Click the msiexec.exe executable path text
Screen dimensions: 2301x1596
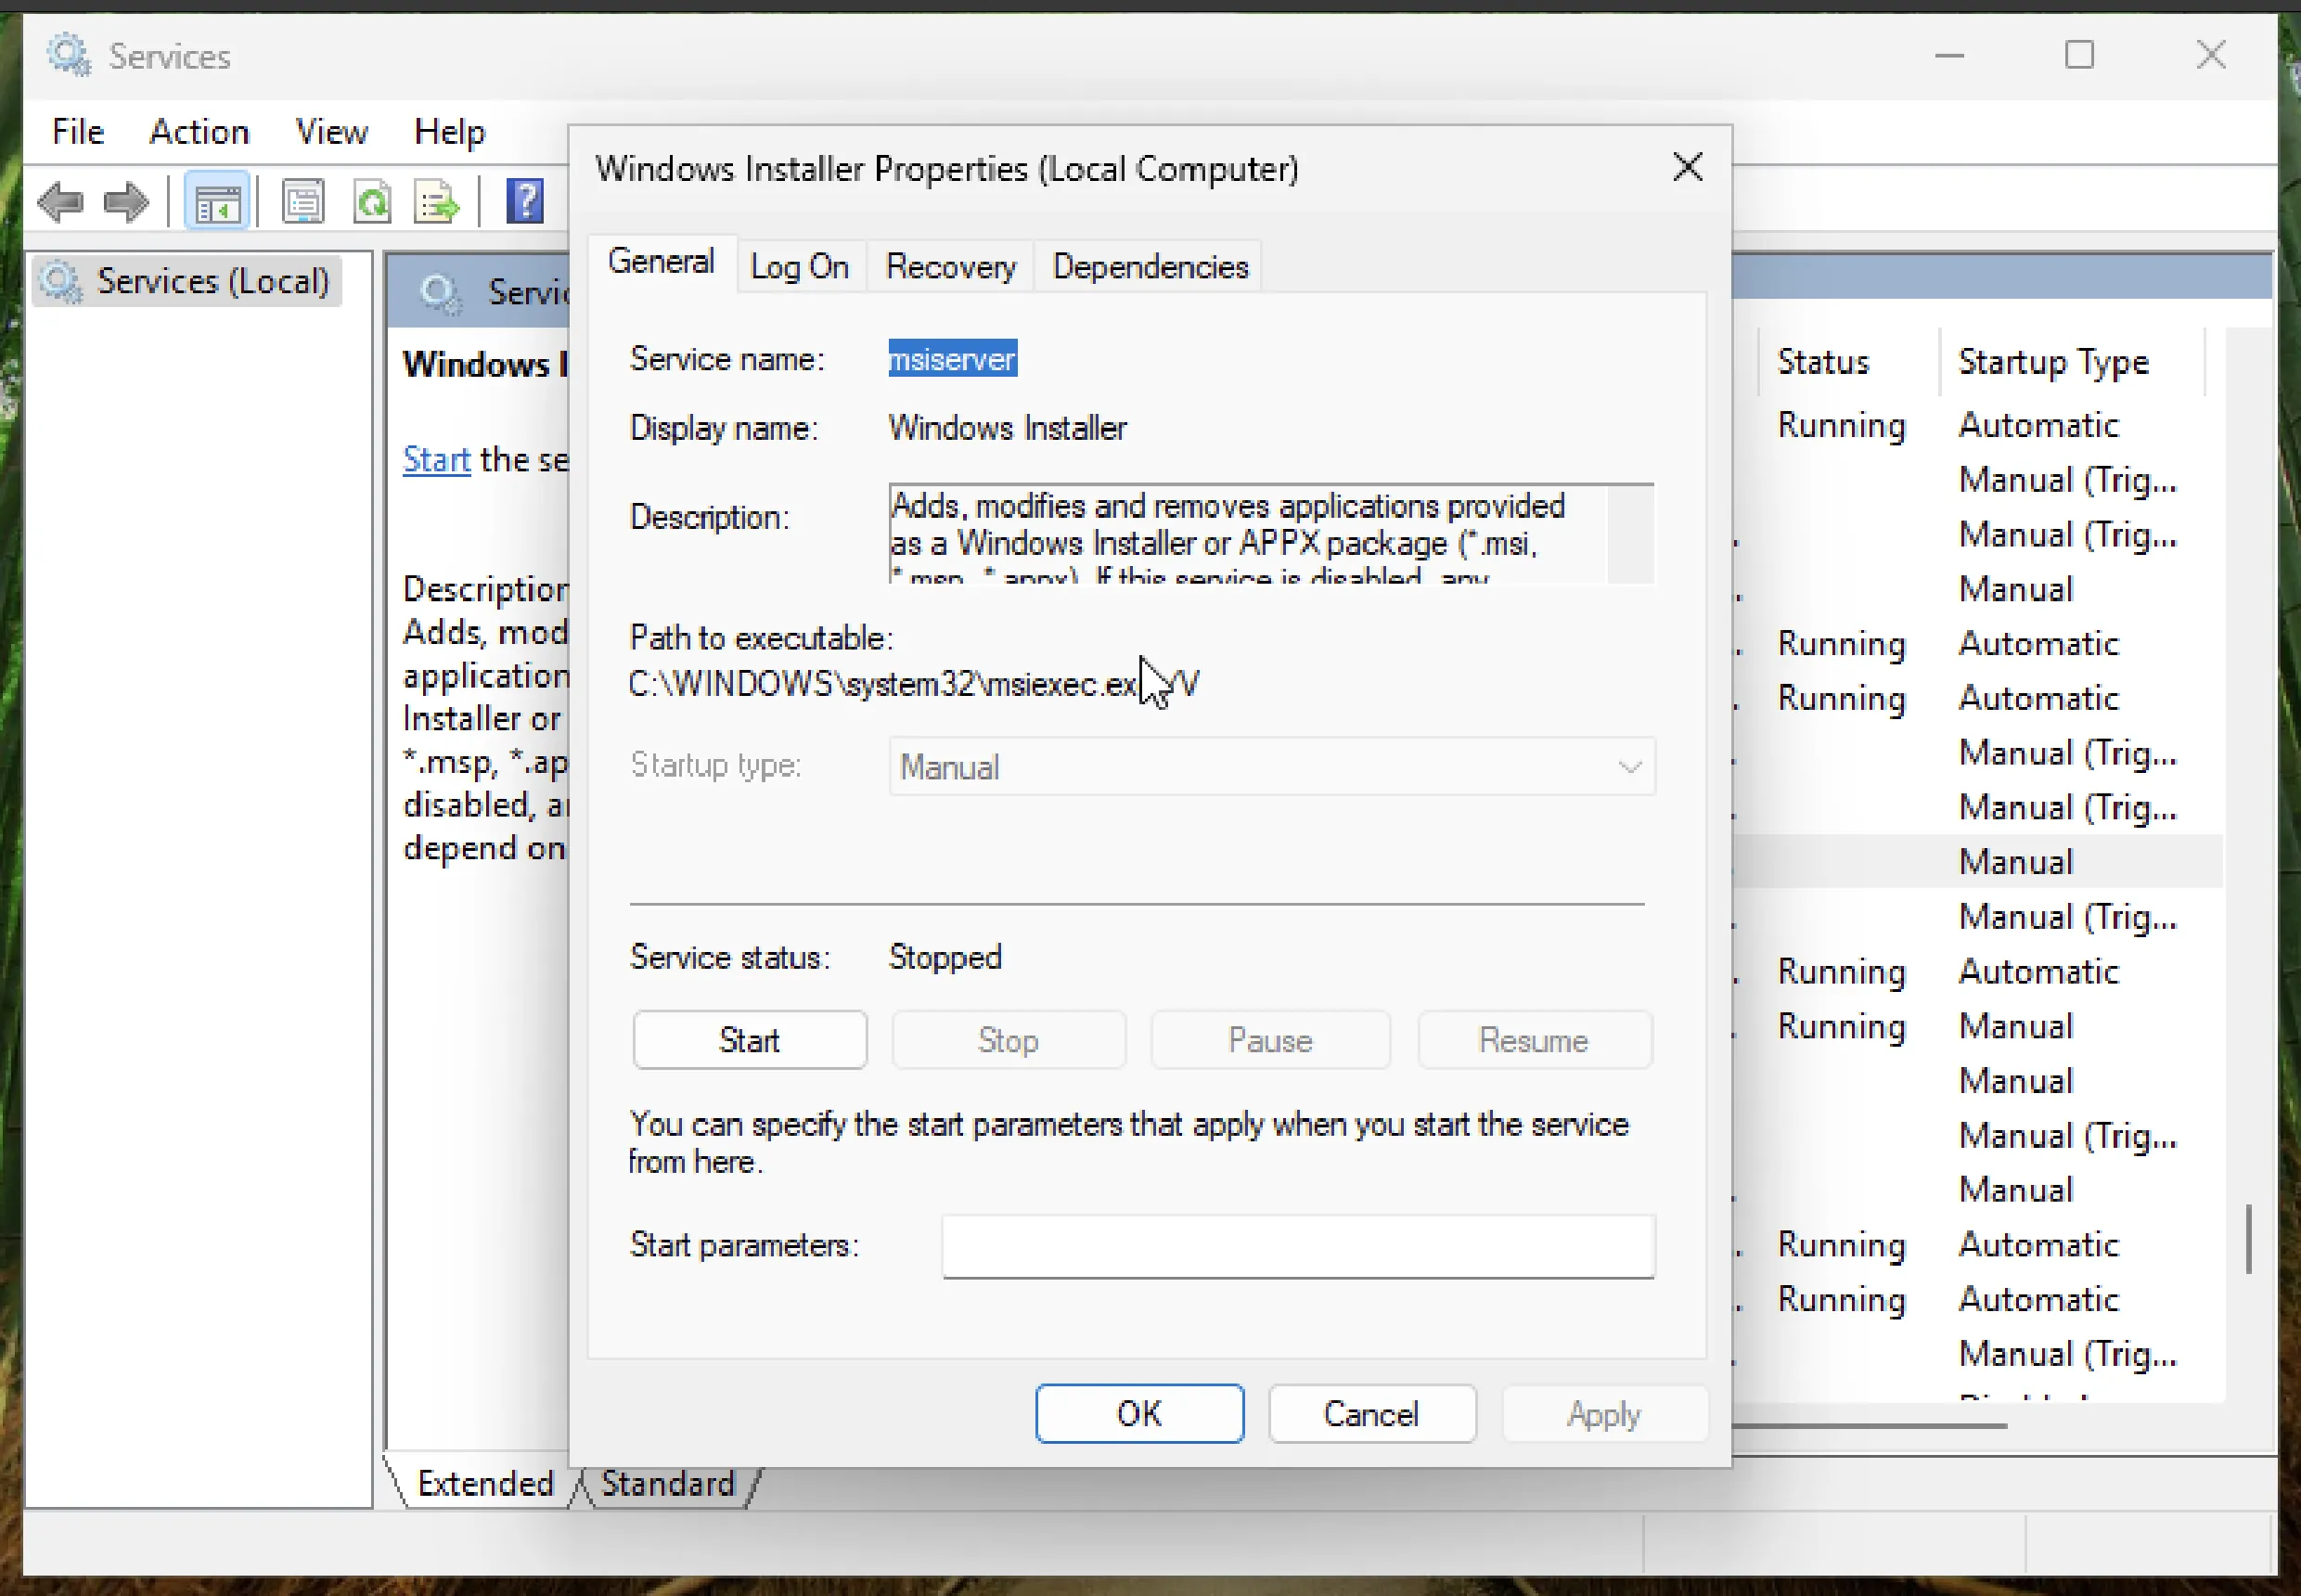[x=913, y=684]
